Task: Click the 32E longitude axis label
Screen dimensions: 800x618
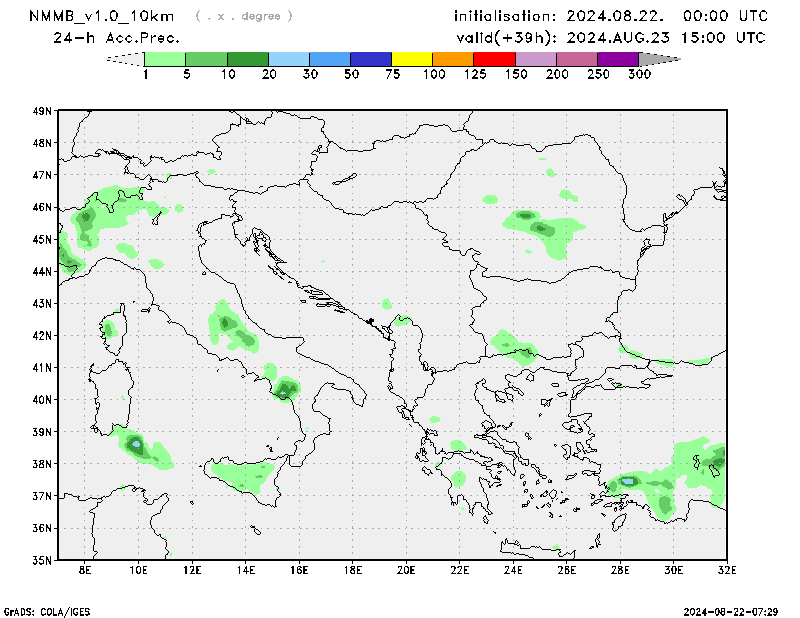Action: (x=727, y=570)
